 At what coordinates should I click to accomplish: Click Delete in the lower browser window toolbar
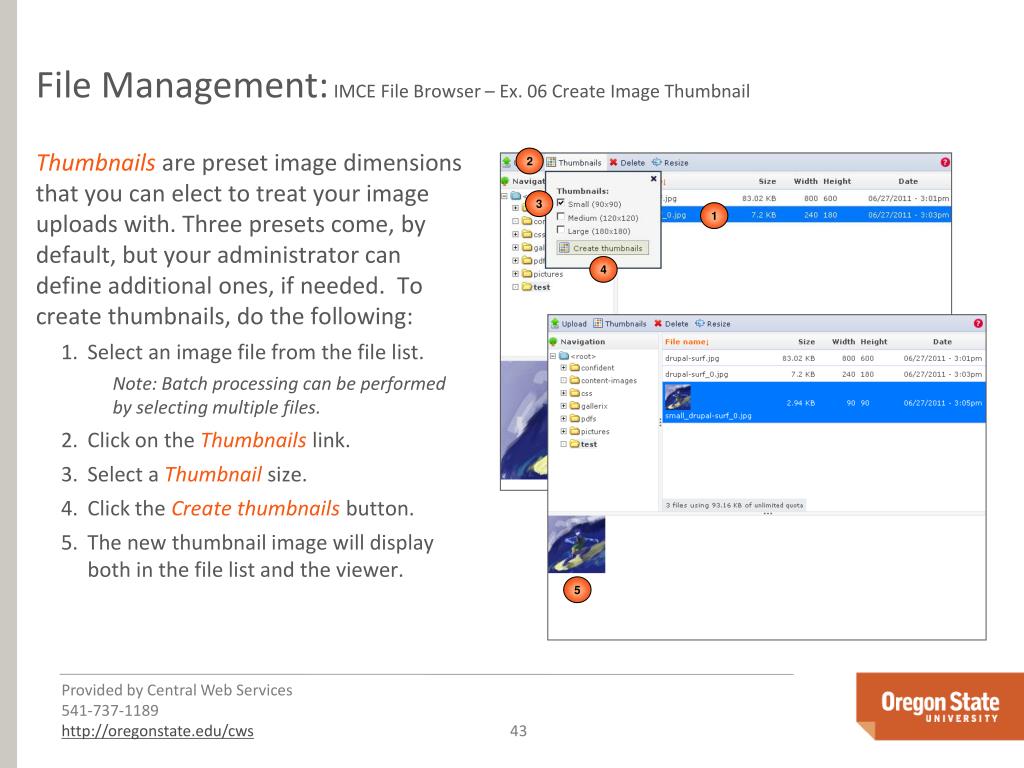(x=671, y=323)
